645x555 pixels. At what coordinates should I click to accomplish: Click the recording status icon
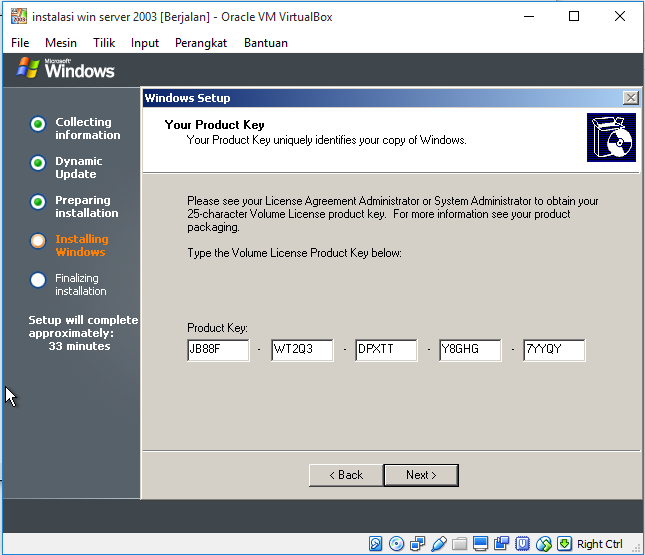(501, 543)
